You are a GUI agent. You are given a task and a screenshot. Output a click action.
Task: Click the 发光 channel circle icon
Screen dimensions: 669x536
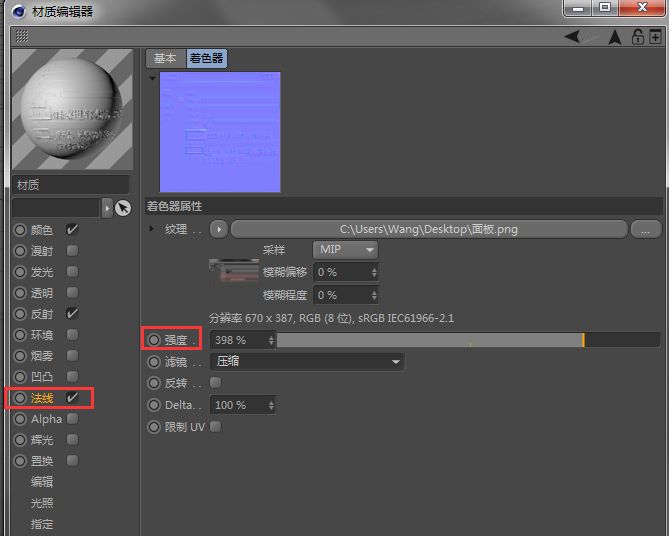[x=20, y=272]
